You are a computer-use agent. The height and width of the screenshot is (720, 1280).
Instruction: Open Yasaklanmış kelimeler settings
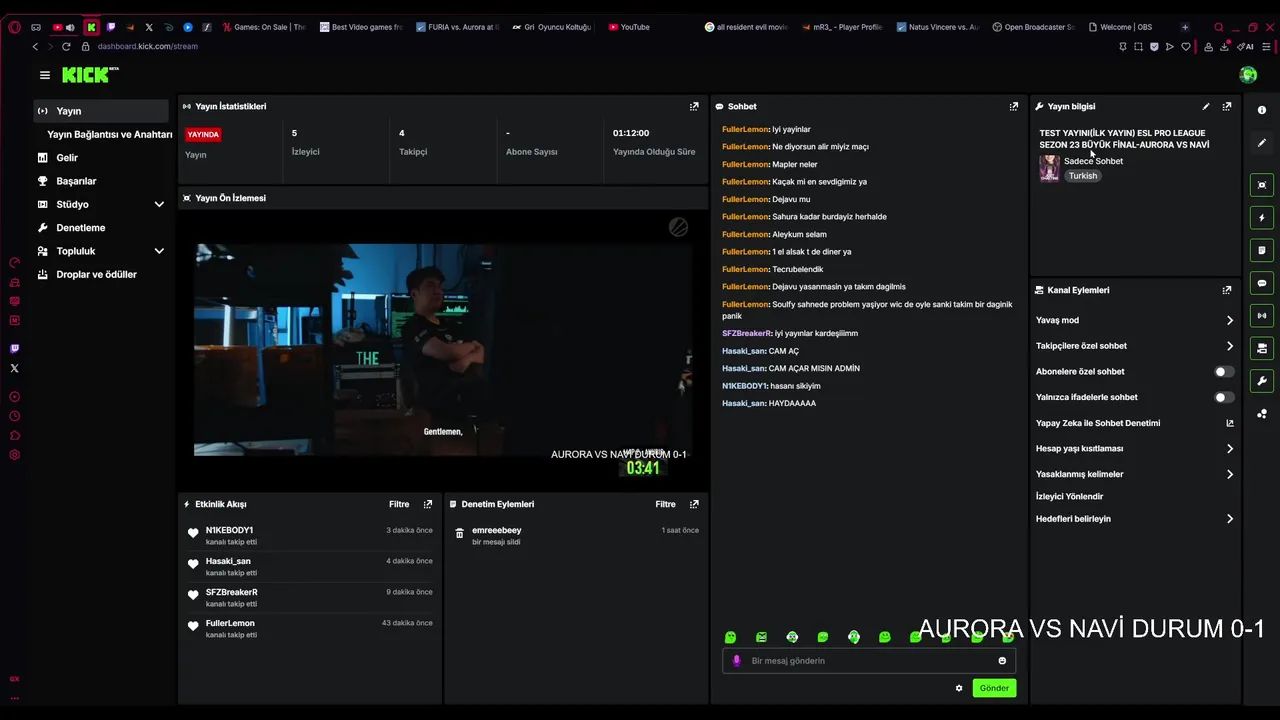coord(1134,474)
